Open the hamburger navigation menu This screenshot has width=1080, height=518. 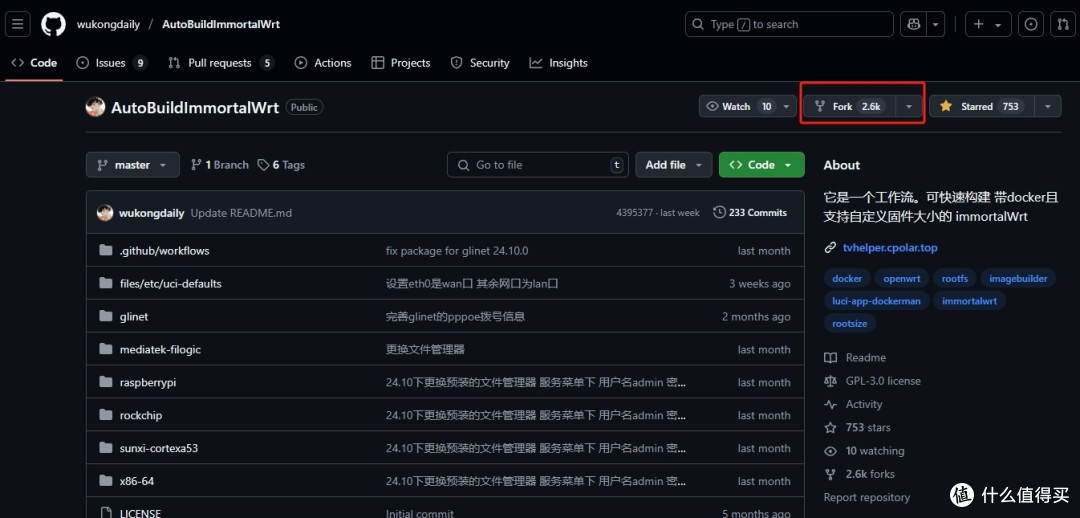pos(17,24)
